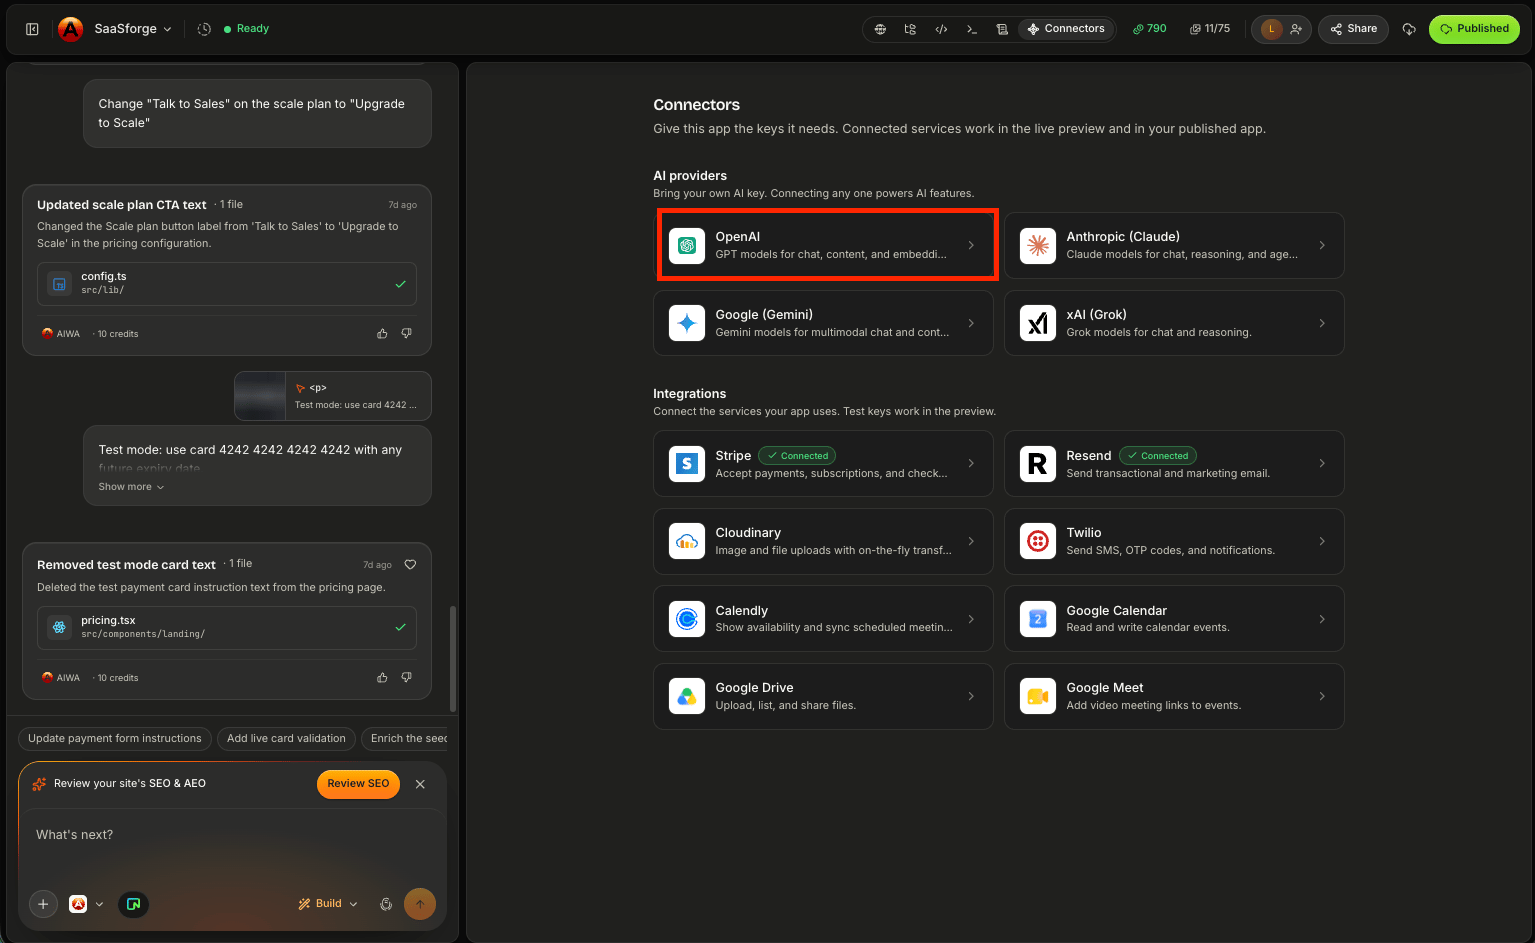Click the Google Calendar logo icon
Image resolution: width=1535 pixels, height=943 pixels.
1038,619
